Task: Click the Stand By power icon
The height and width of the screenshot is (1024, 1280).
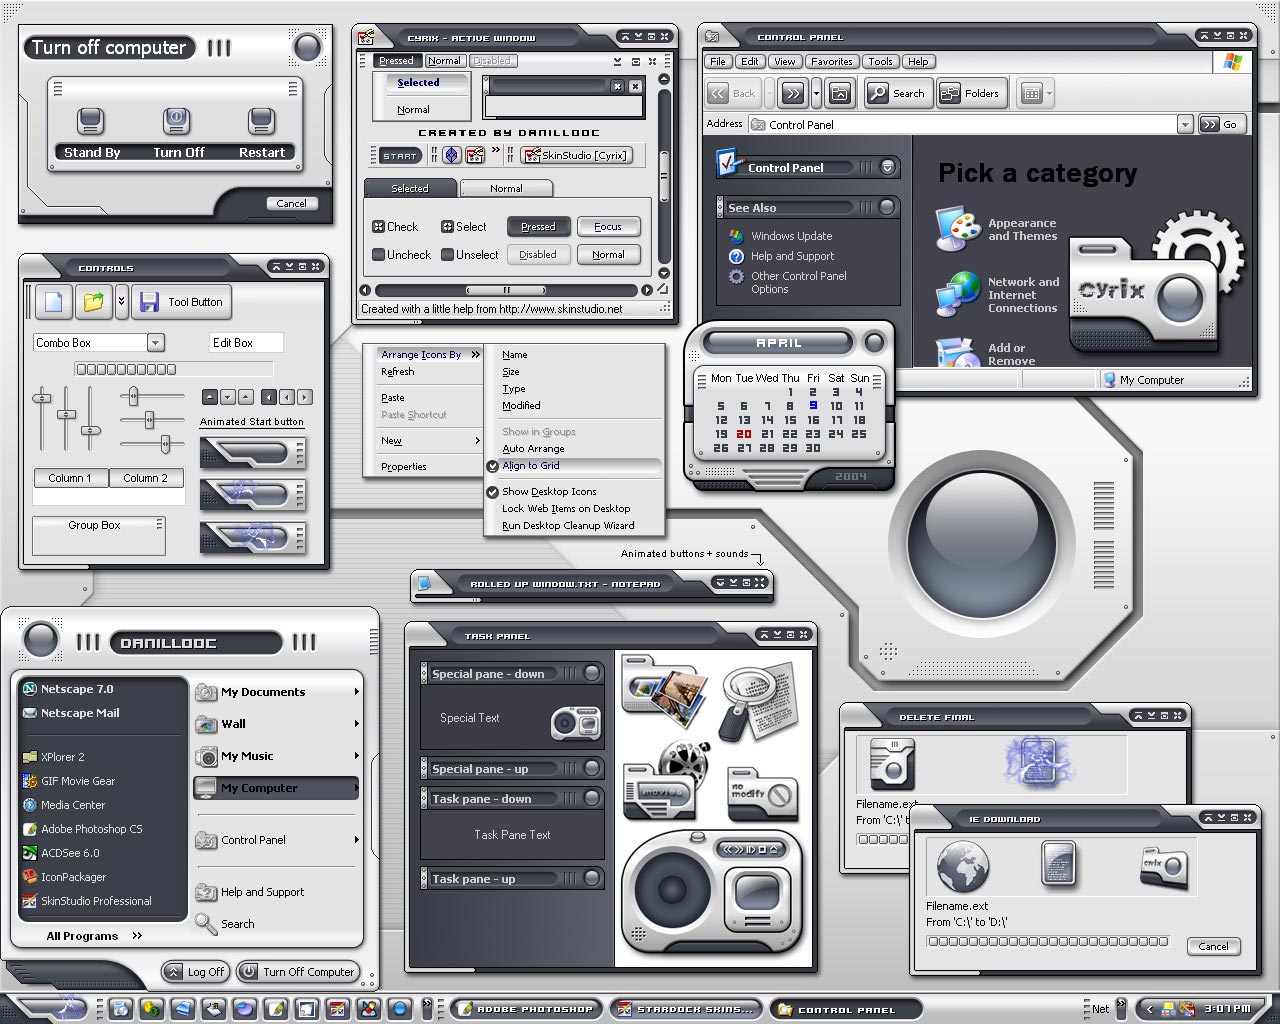Action: [x=91, y=121]
